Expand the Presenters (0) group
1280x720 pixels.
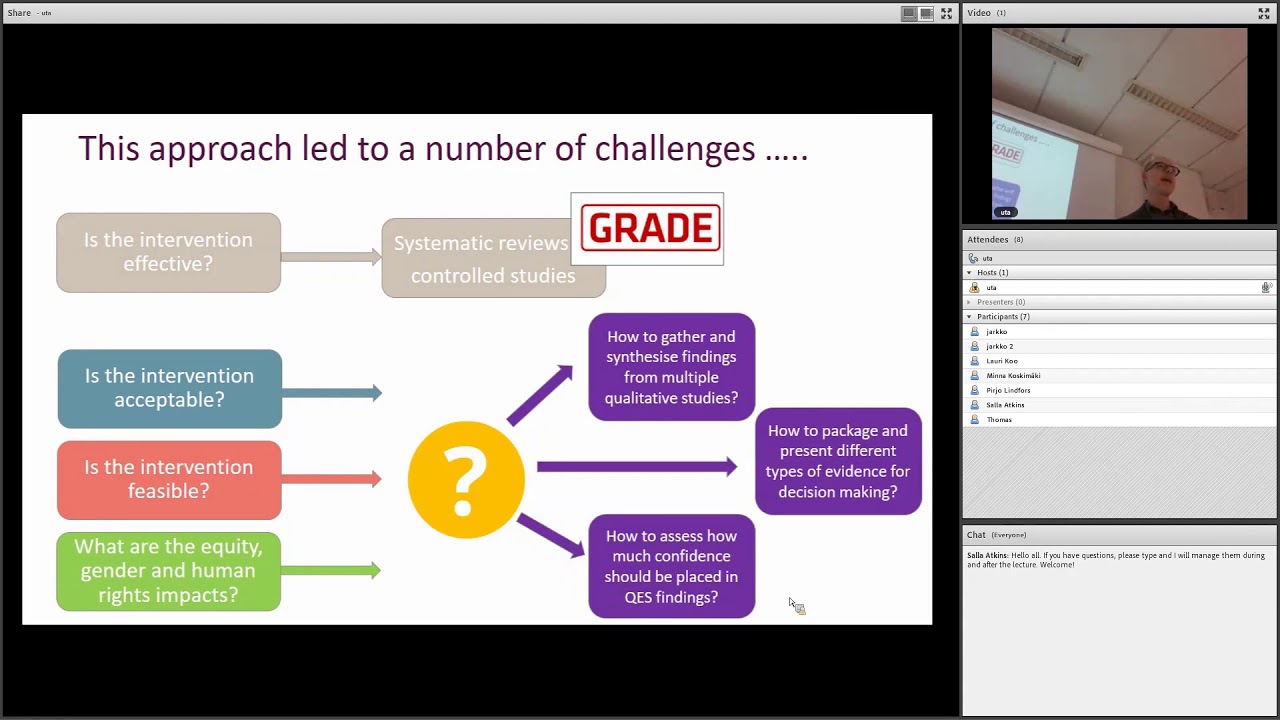[969, 302]
